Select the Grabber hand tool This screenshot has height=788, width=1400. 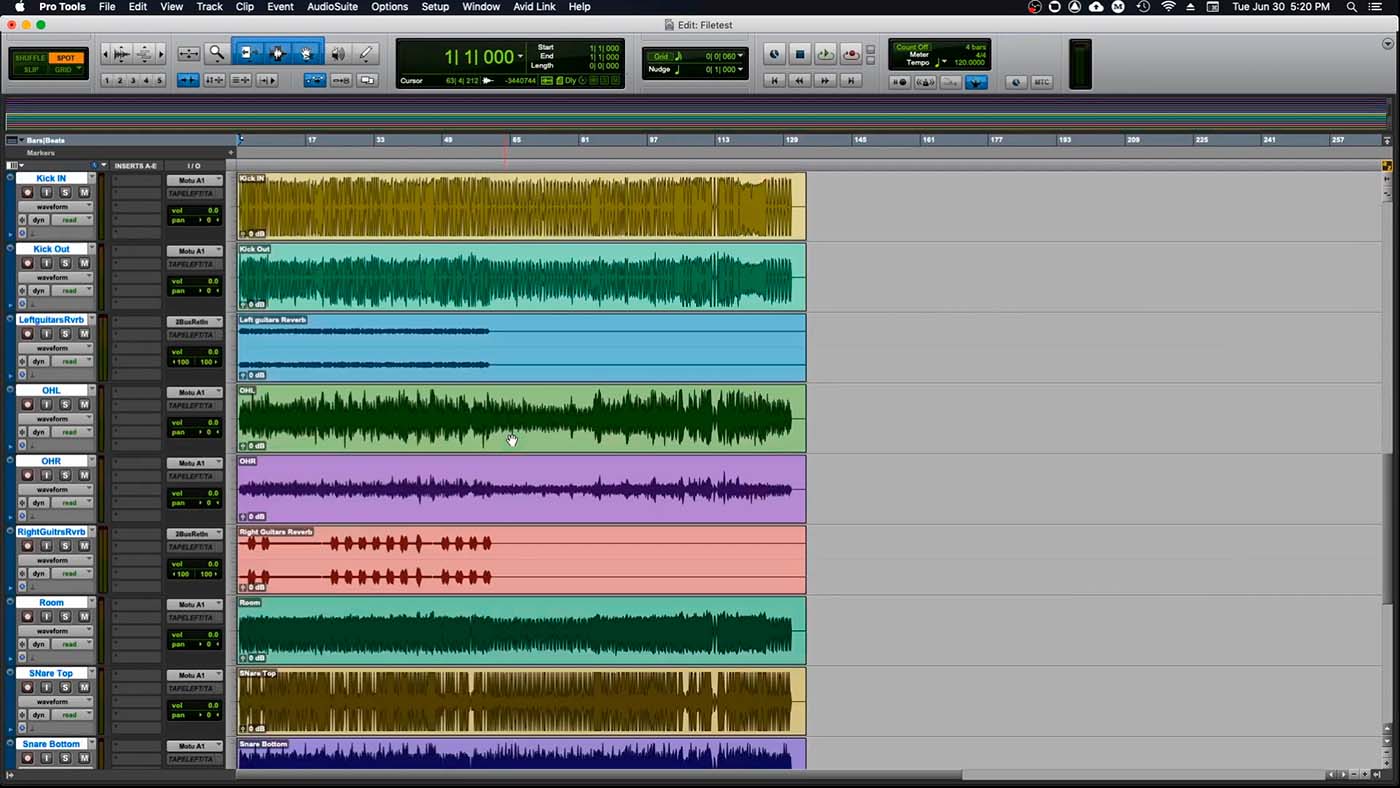click(307, 53)
